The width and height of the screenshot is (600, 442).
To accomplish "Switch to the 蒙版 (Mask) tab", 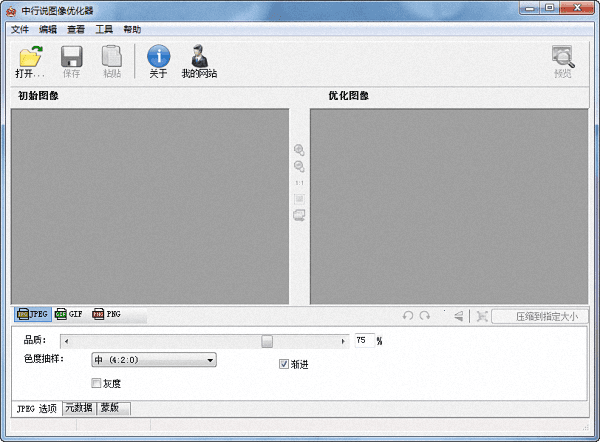I will tap(113, 408).
